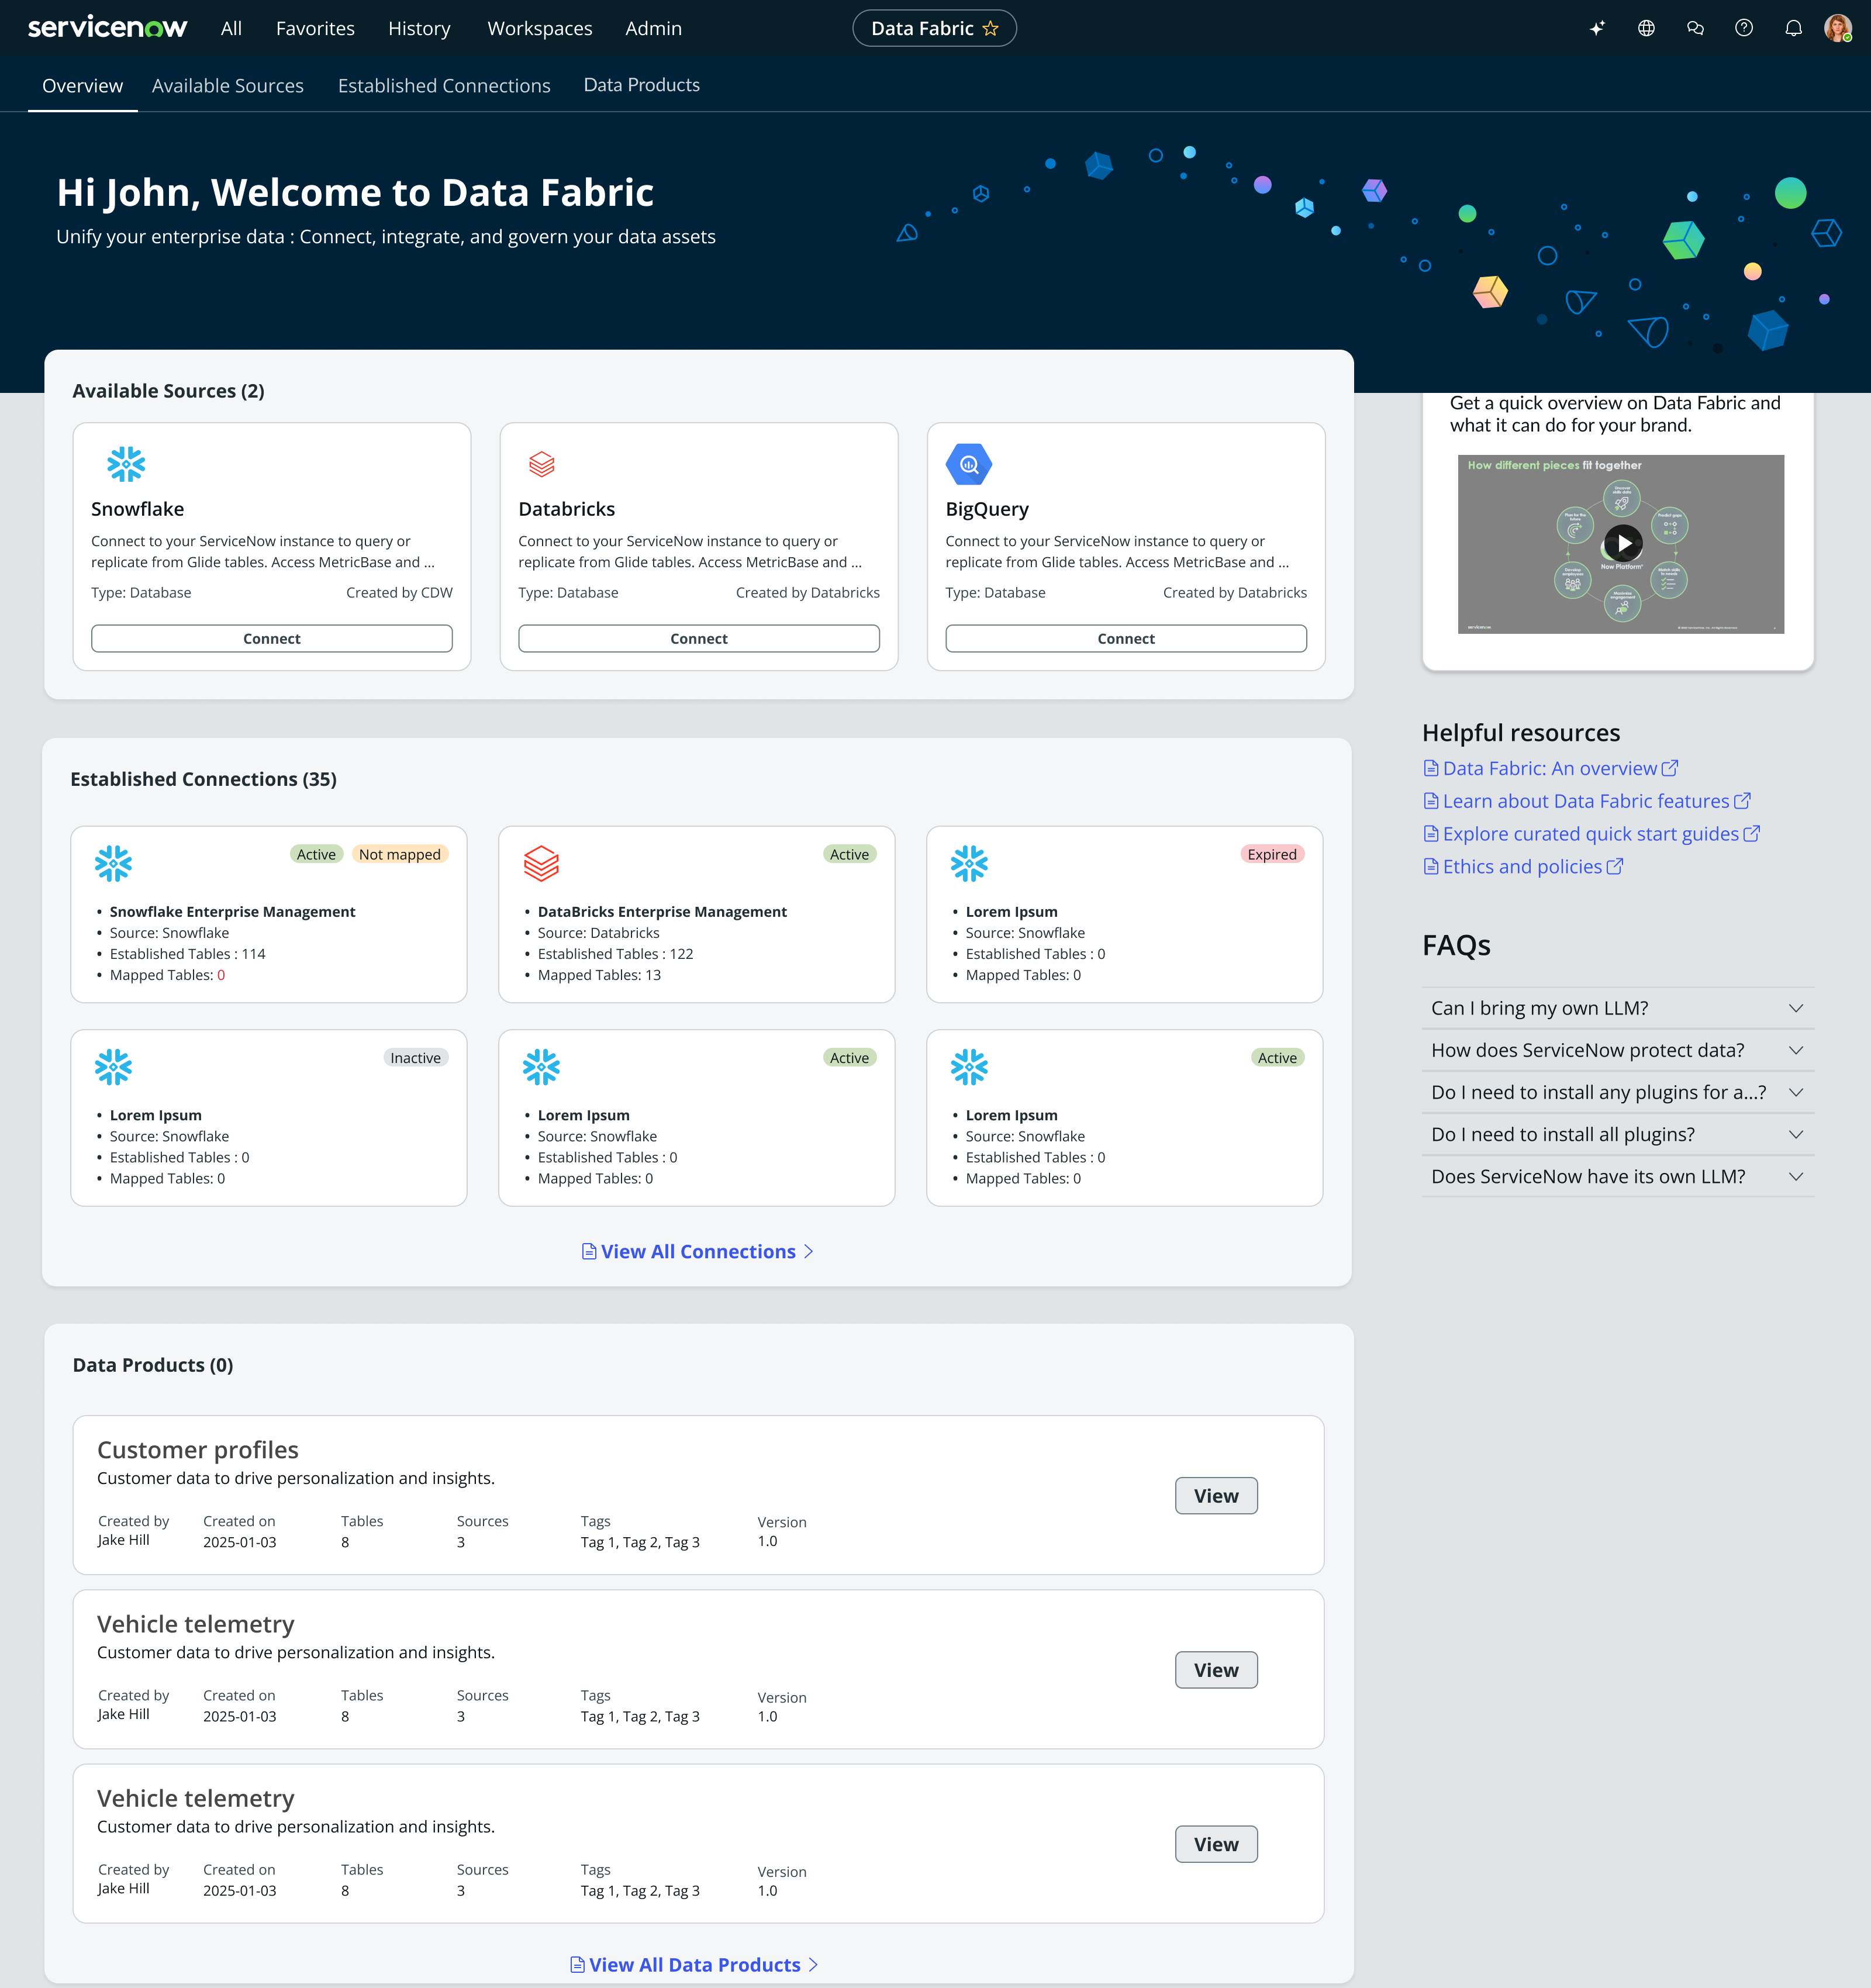Image resolution: width=1871 pixels, height=1988 pixels.
Task: Click the Snowflake icon in Available Sources
Action: coord(126,464)
